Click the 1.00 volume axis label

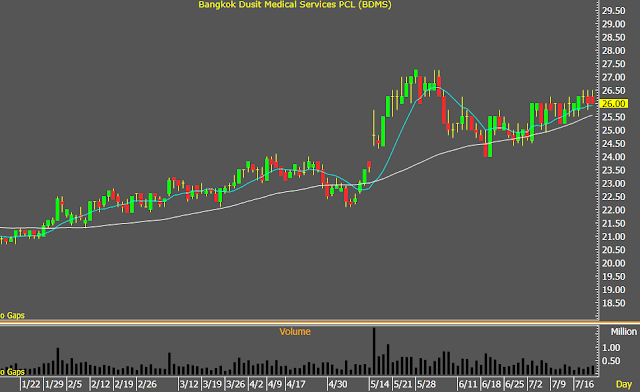(611, 348)
